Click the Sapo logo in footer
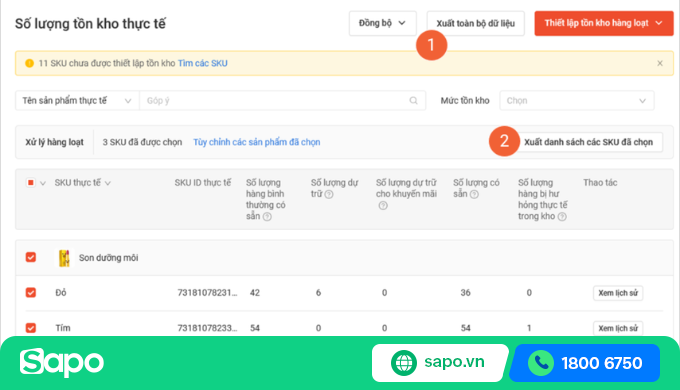This screenshot has width=680, height=390. pos(62,363)
